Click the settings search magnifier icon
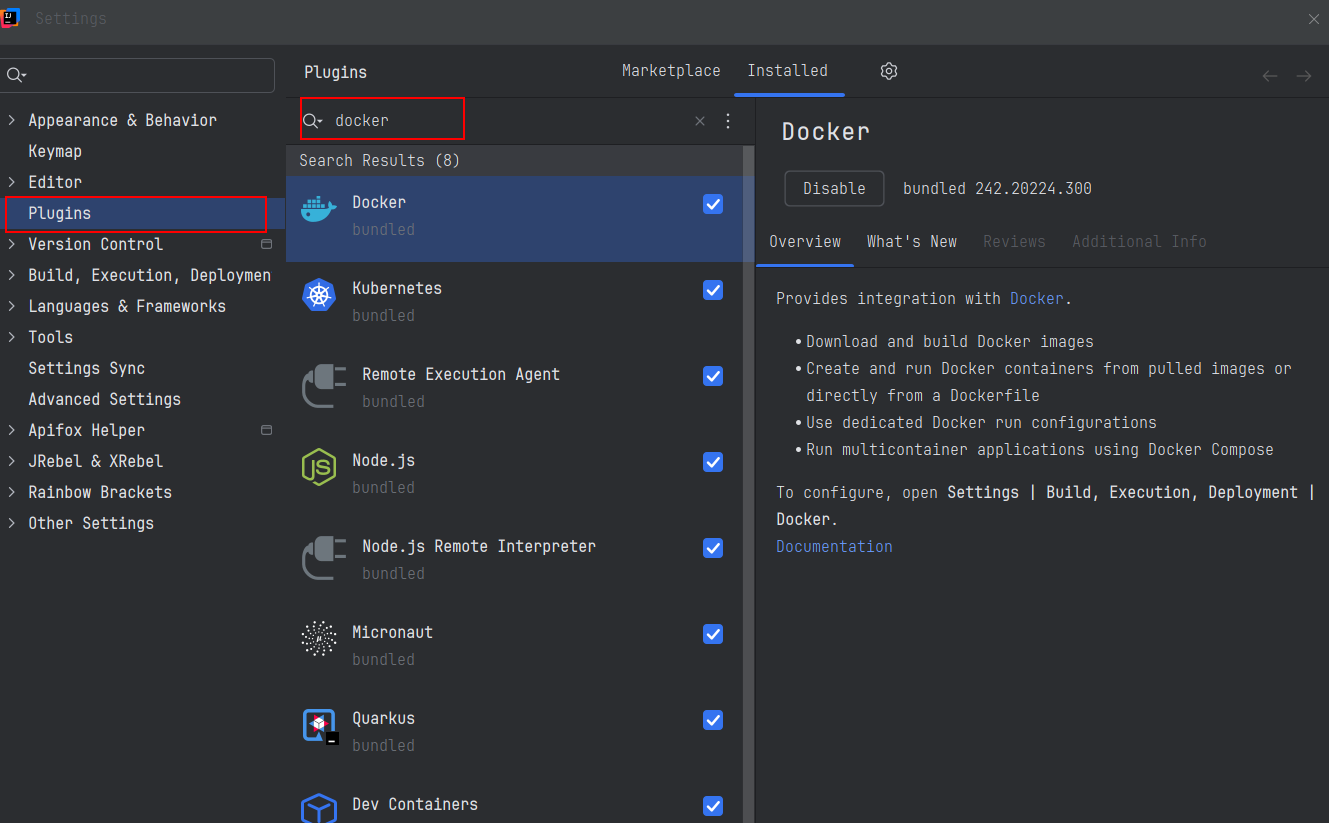 (x=15, y=75)
